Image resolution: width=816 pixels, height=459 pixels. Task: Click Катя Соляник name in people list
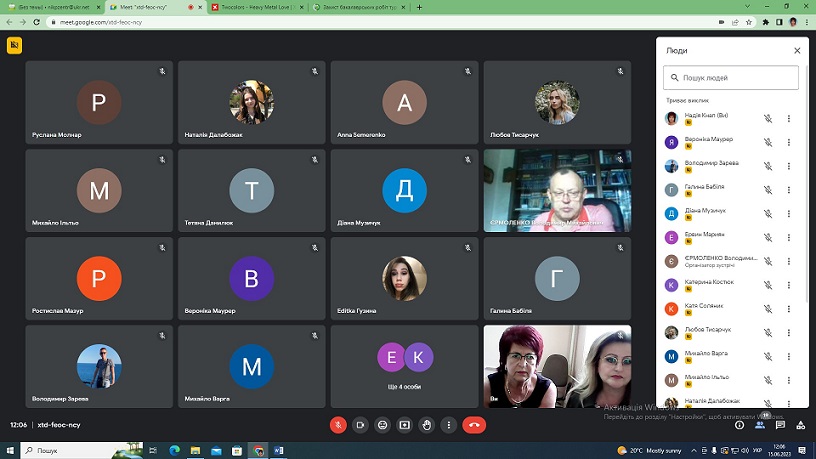(x=704, y=306)
